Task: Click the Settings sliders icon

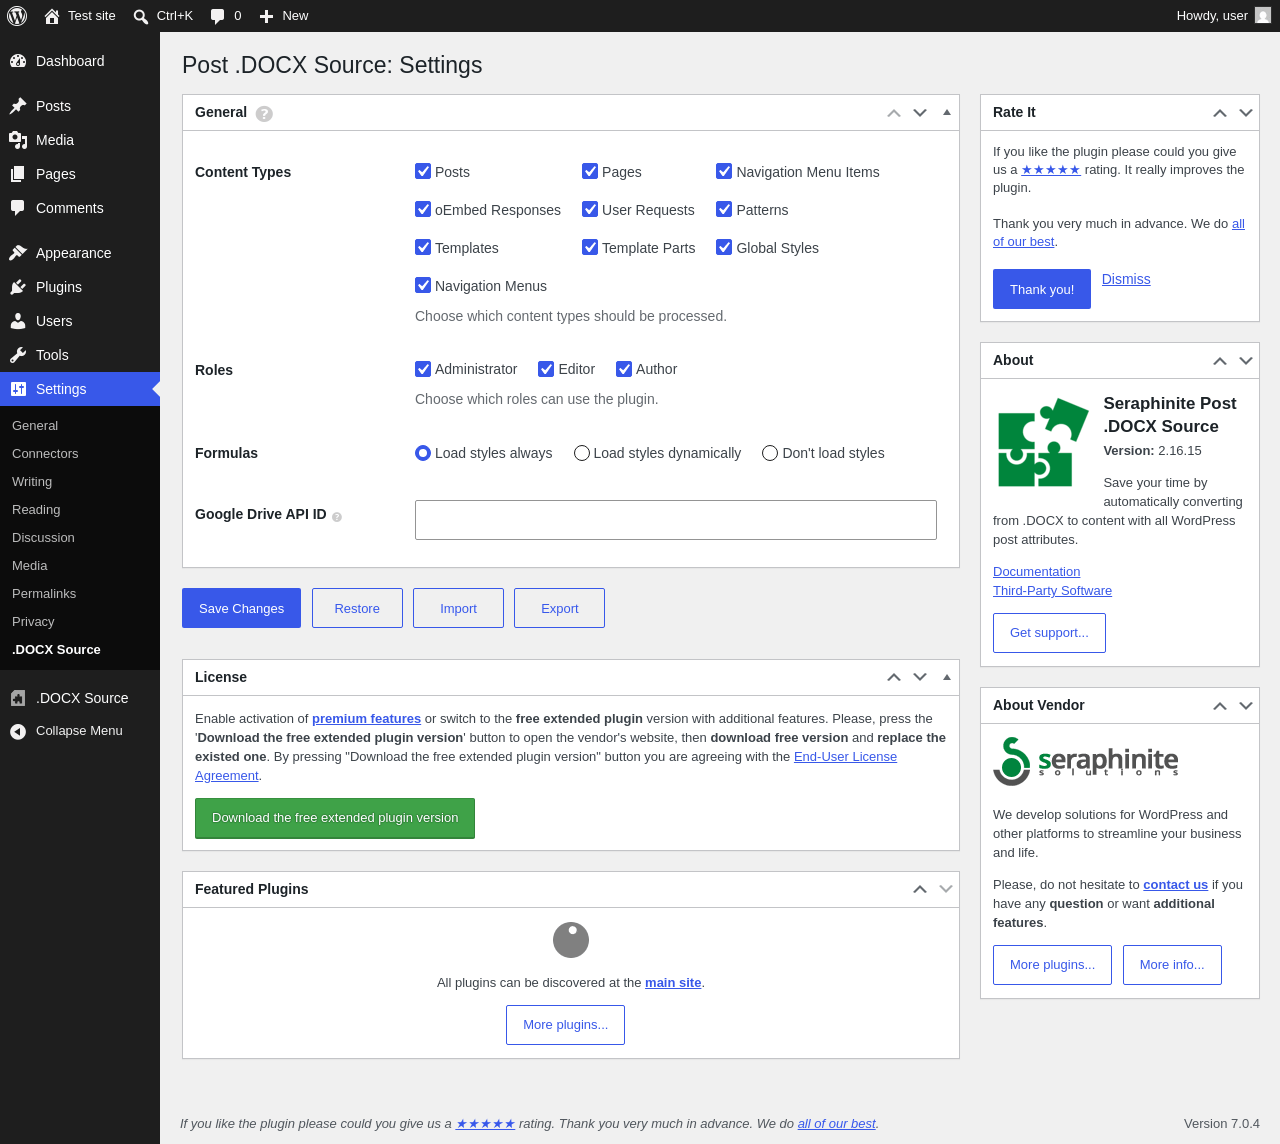Action: [x=18, y=389]
